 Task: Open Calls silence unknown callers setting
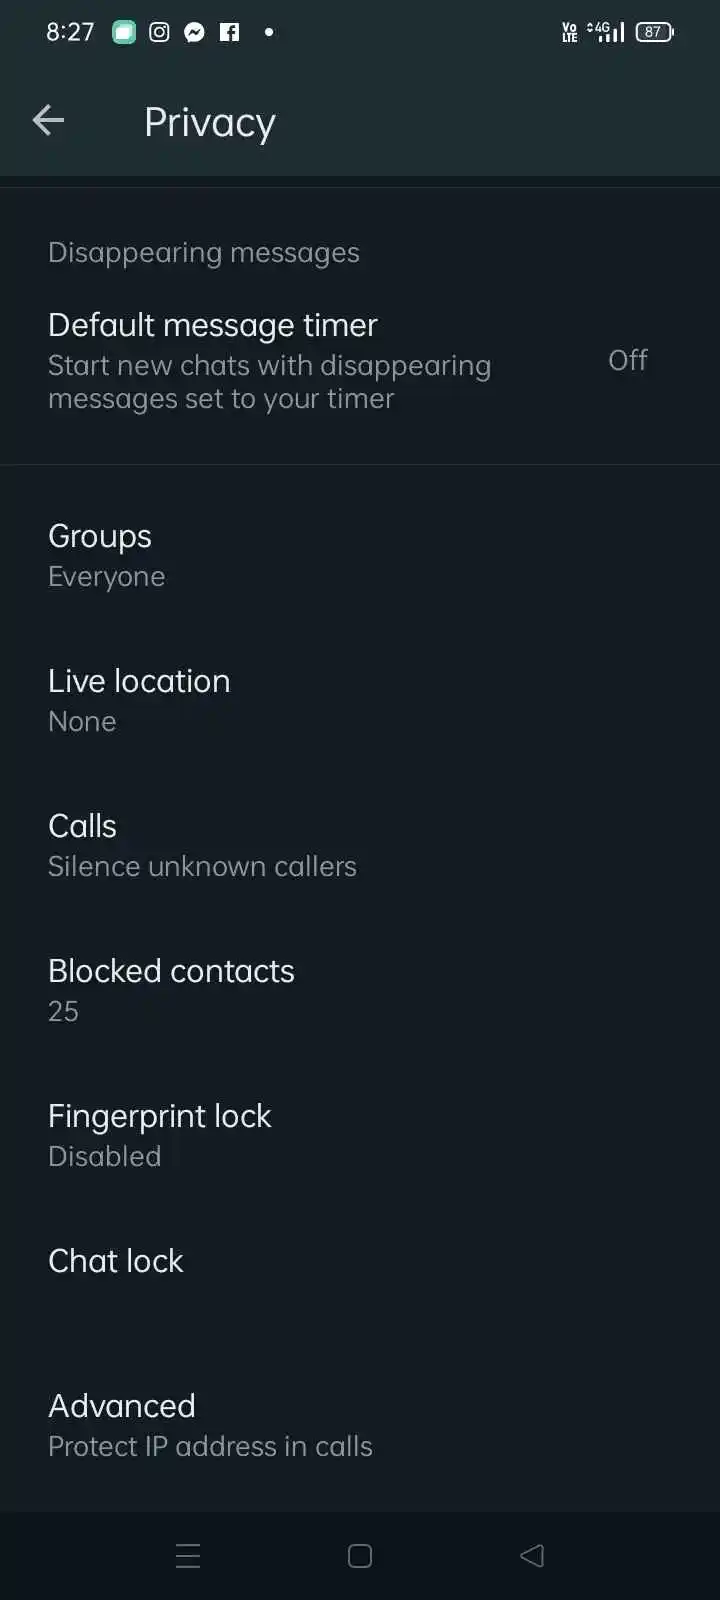[202, 845]
